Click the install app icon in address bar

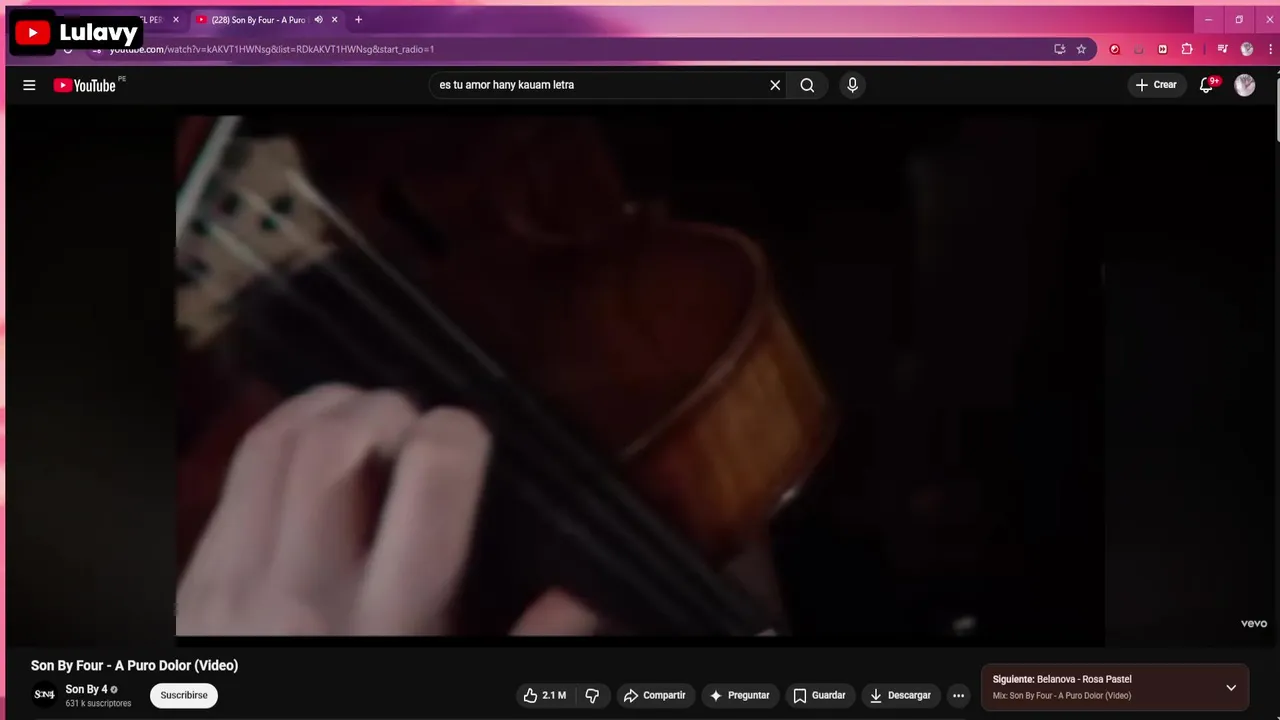pos(1060,49)
